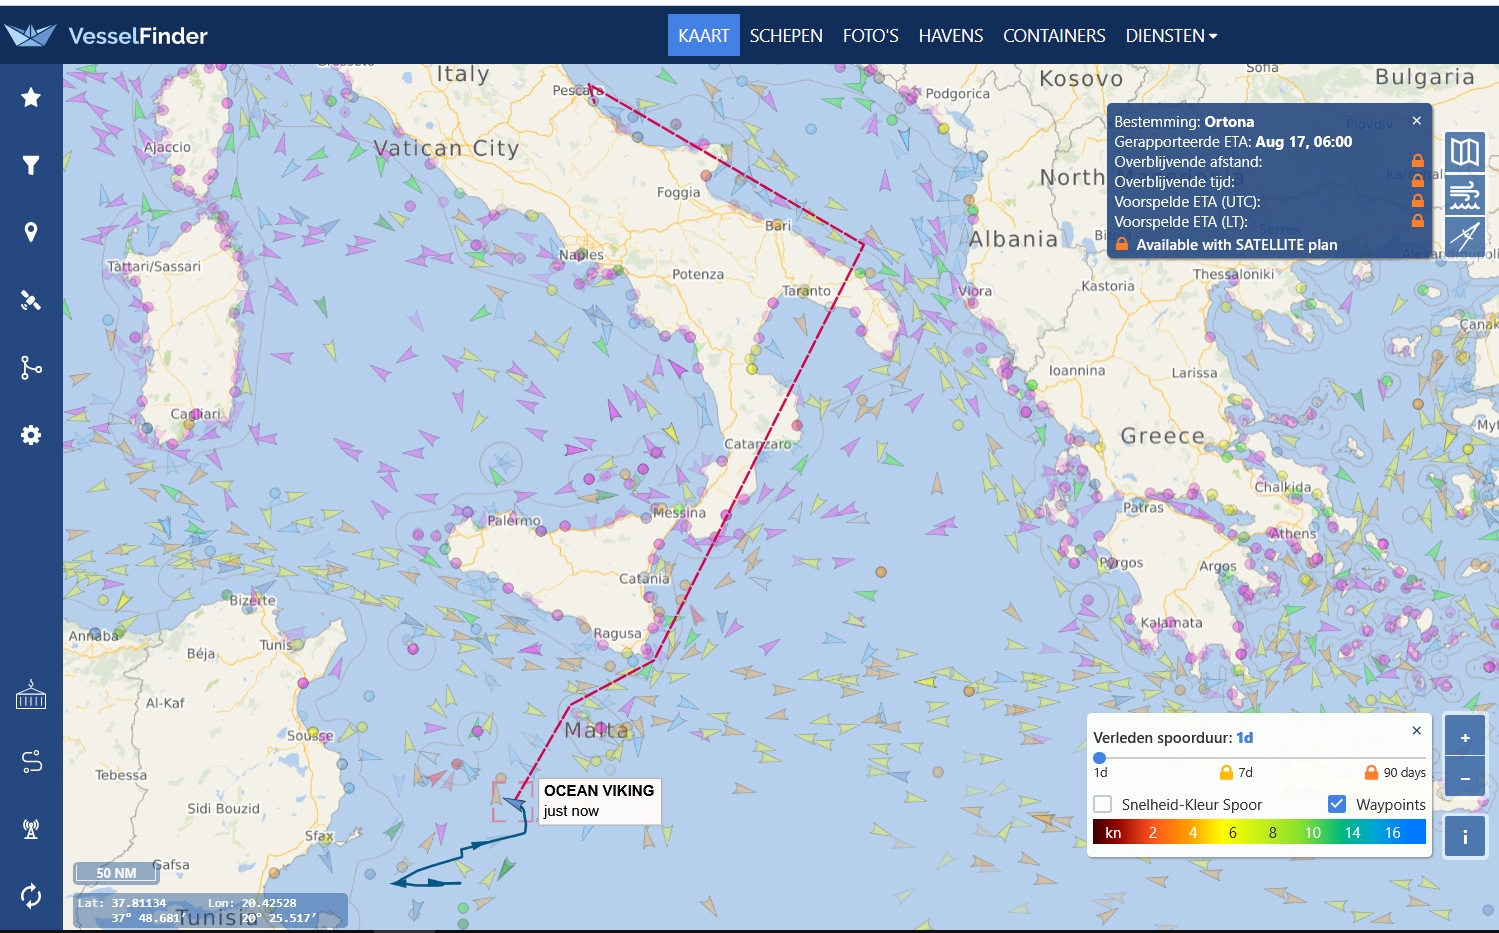Open the map pin places tool
Image resolution: width=1499 pixels, height=933 pixels.
coord(31,232)
